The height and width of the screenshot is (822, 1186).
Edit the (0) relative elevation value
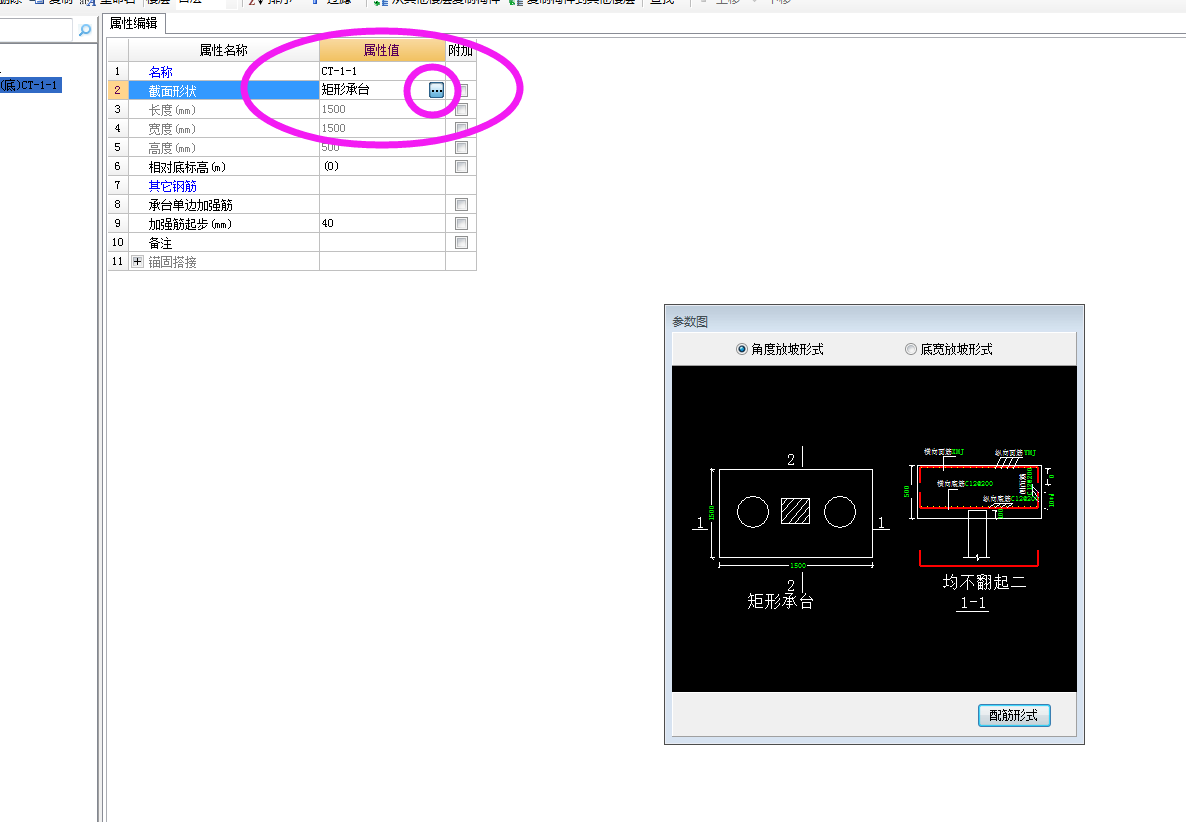pyautogui.click(x=382, y=166)
